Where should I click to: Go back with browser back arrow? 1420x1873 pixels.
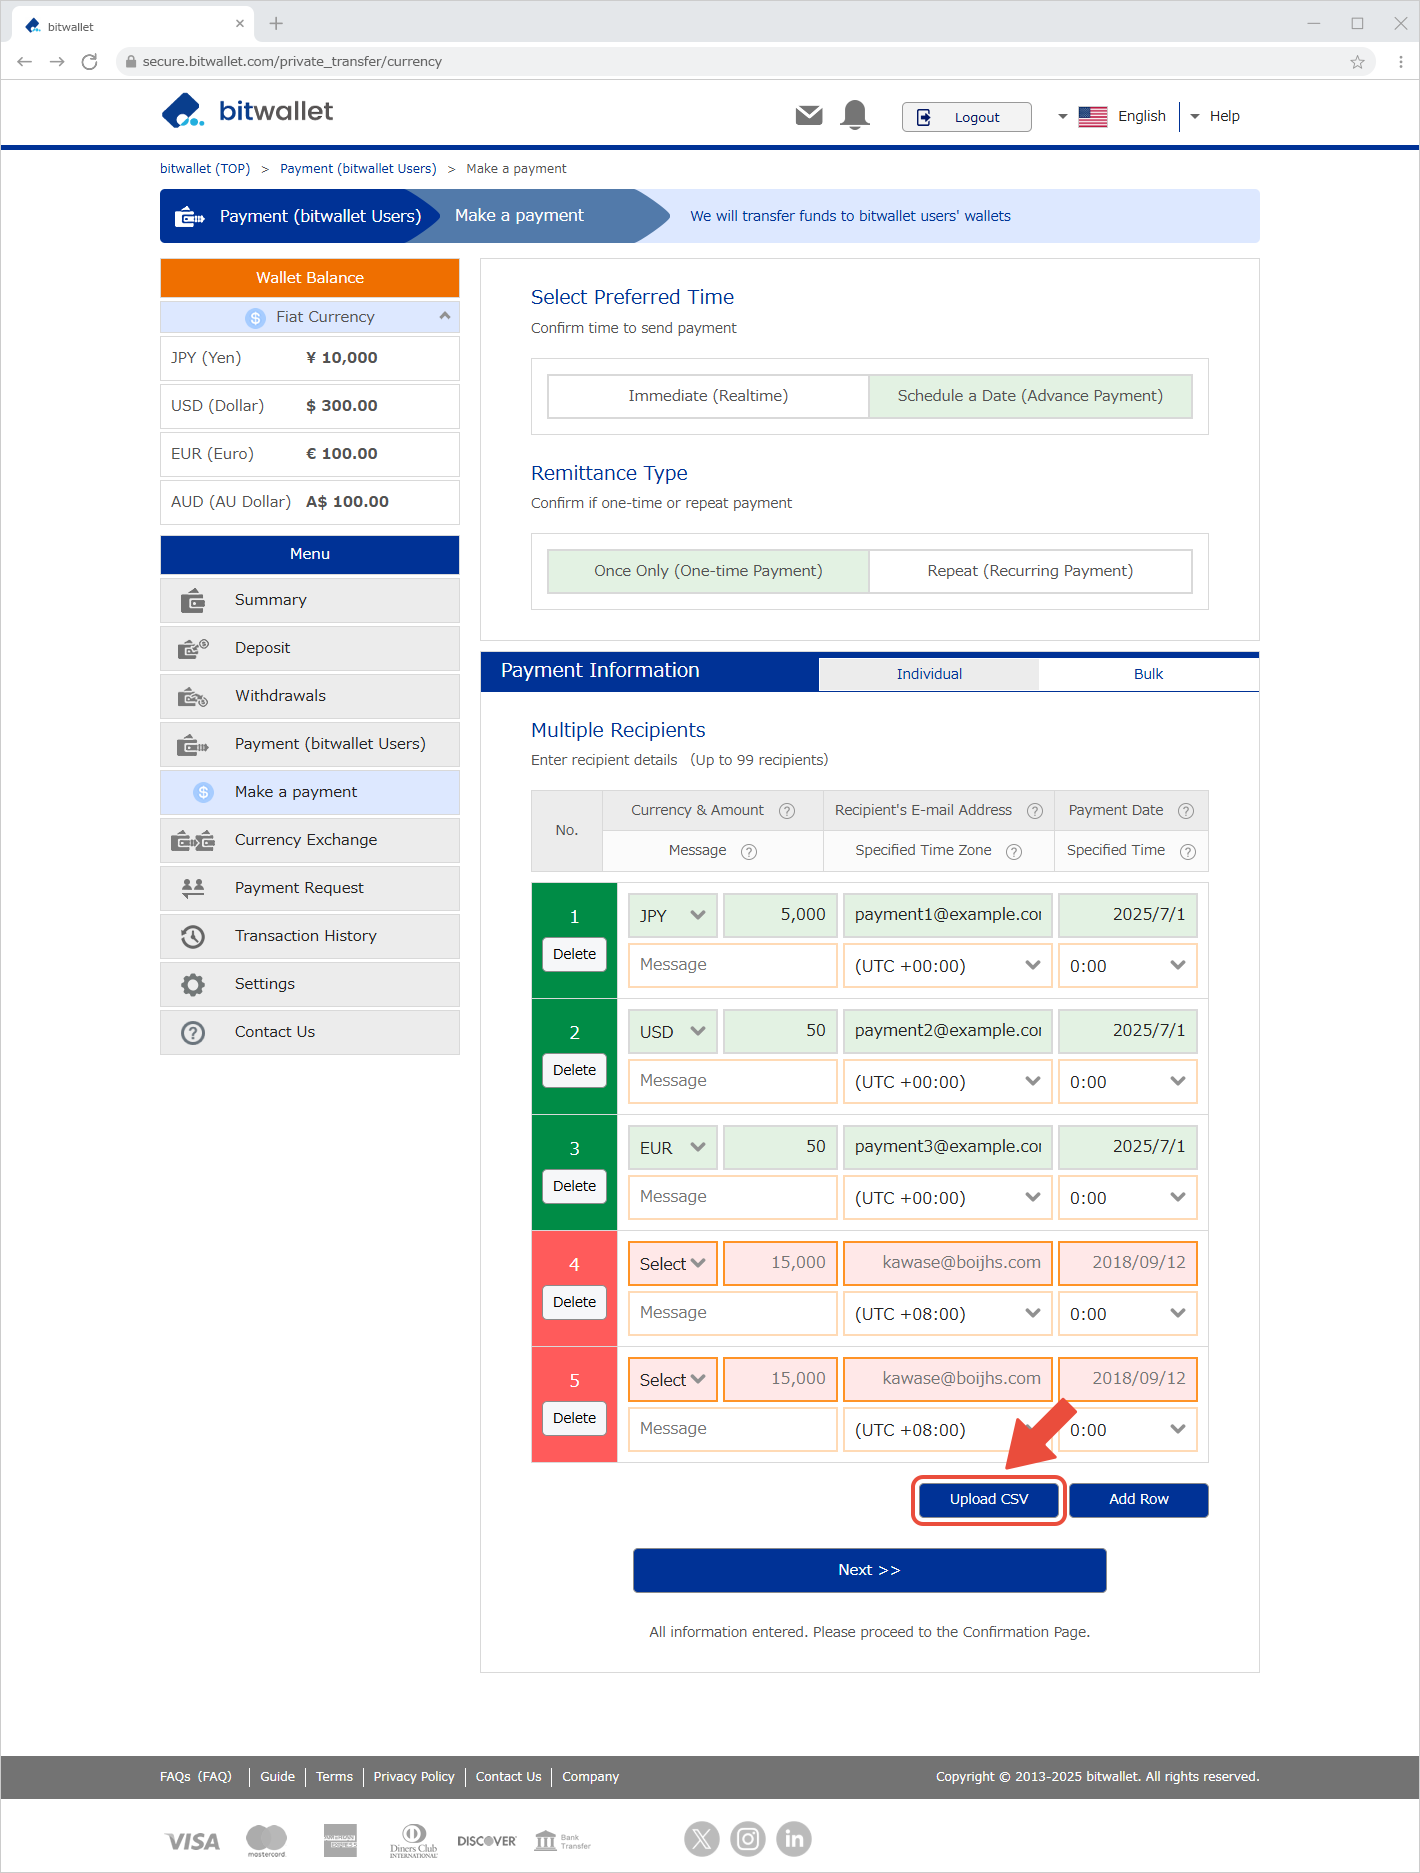click(25, 62)
